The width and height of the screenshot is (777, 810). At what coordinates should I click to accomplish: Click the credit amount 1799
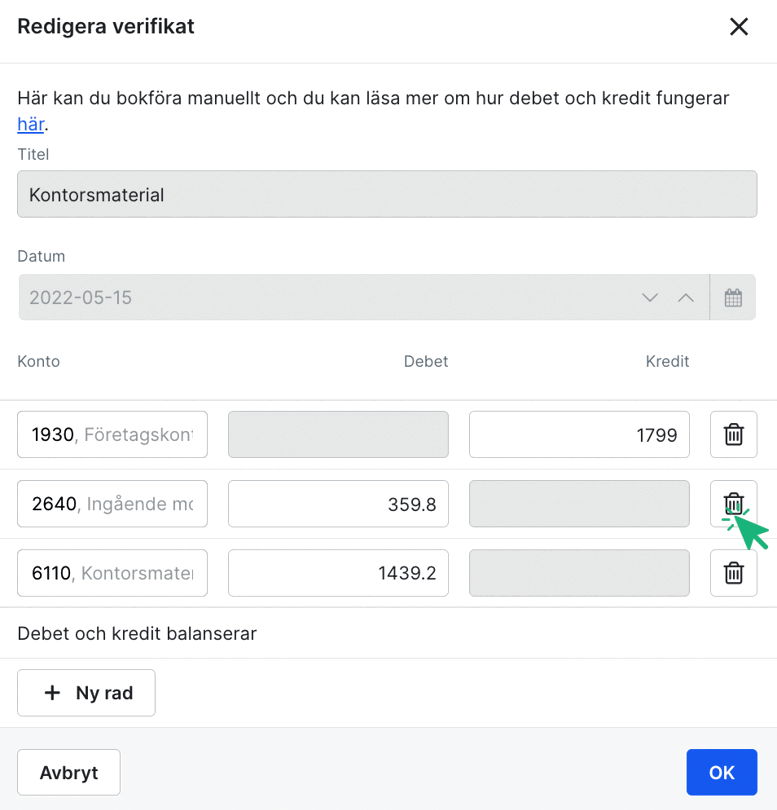click(x=579, y=434)
